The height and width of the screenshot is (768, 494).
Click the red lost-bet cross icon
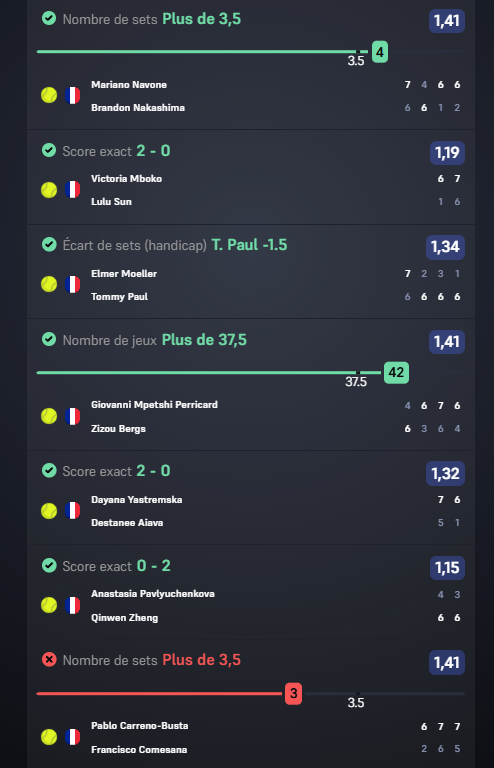[x=49, y=660]
